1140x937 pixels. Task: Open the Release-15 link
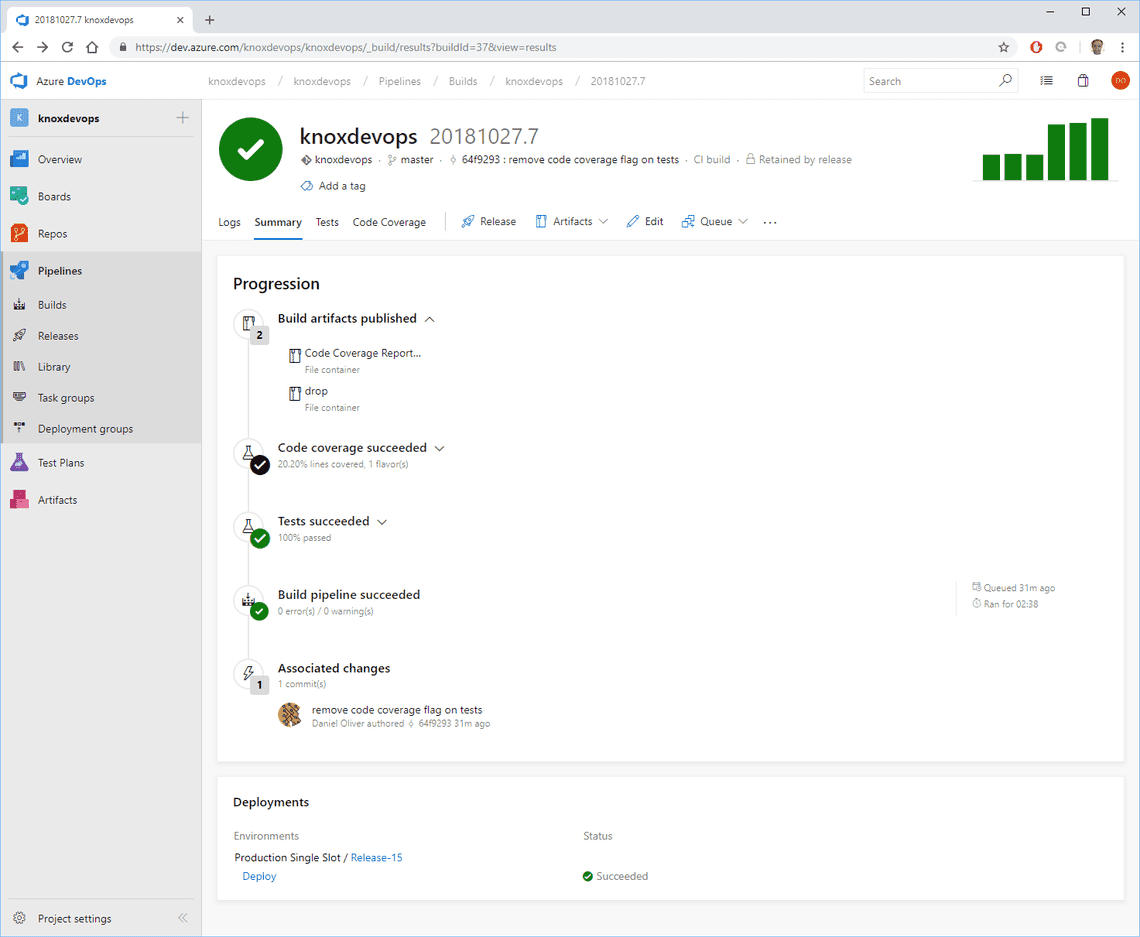(x=376, y=857)
